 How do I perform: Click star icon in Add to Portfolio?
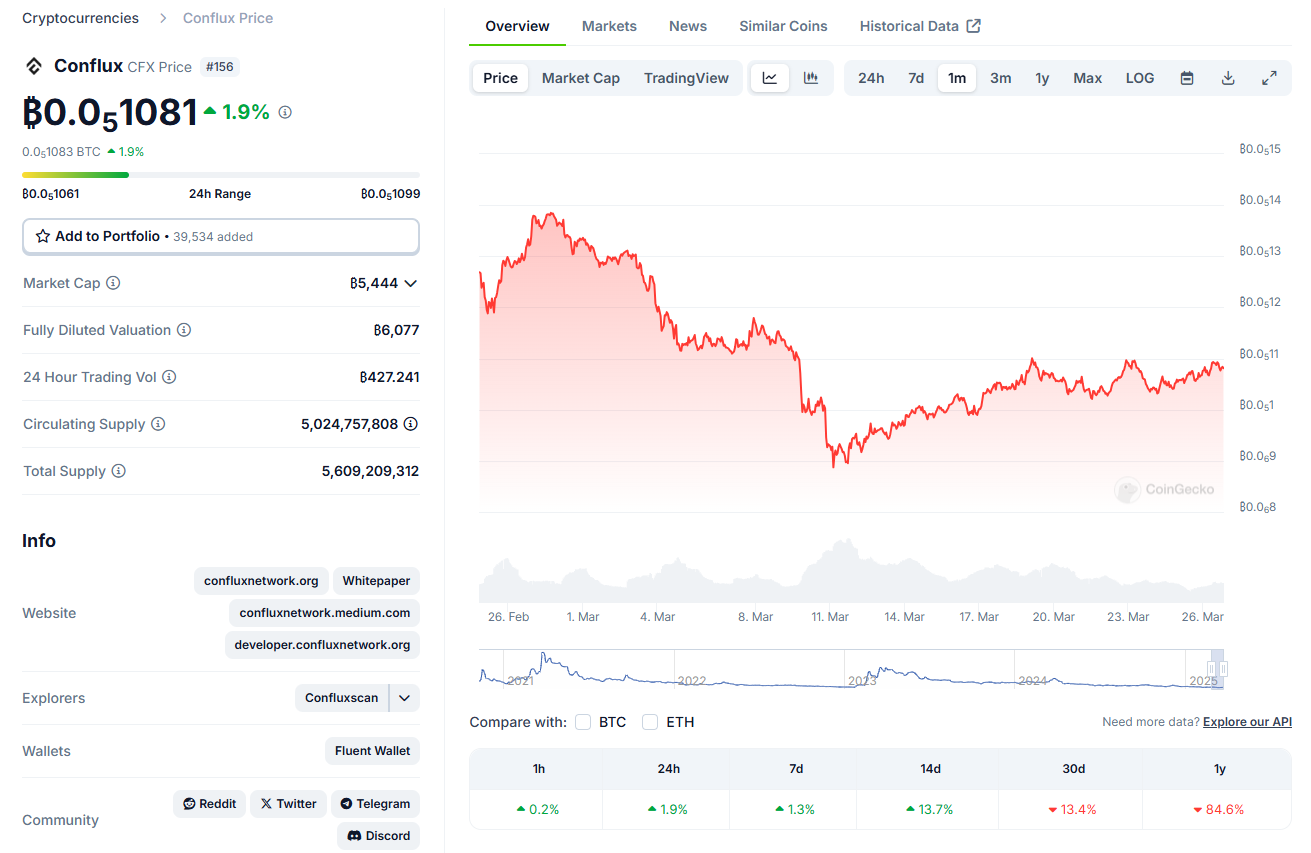pyautogui.click(x=43, y=237)
